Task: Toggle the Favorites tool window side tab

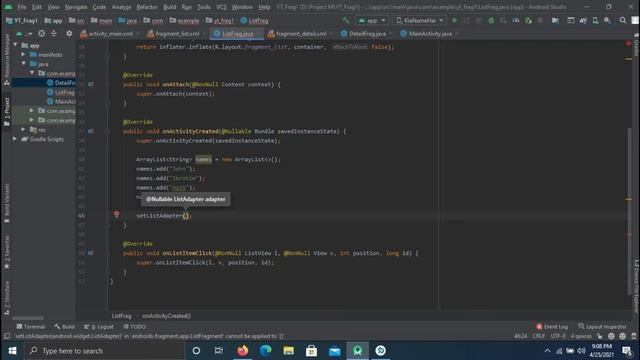Action: pyautogui.click(x=7, y=252)
